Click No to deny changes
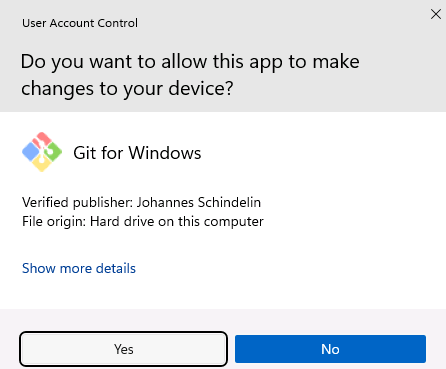446x369 pixels. click(330, 349)
